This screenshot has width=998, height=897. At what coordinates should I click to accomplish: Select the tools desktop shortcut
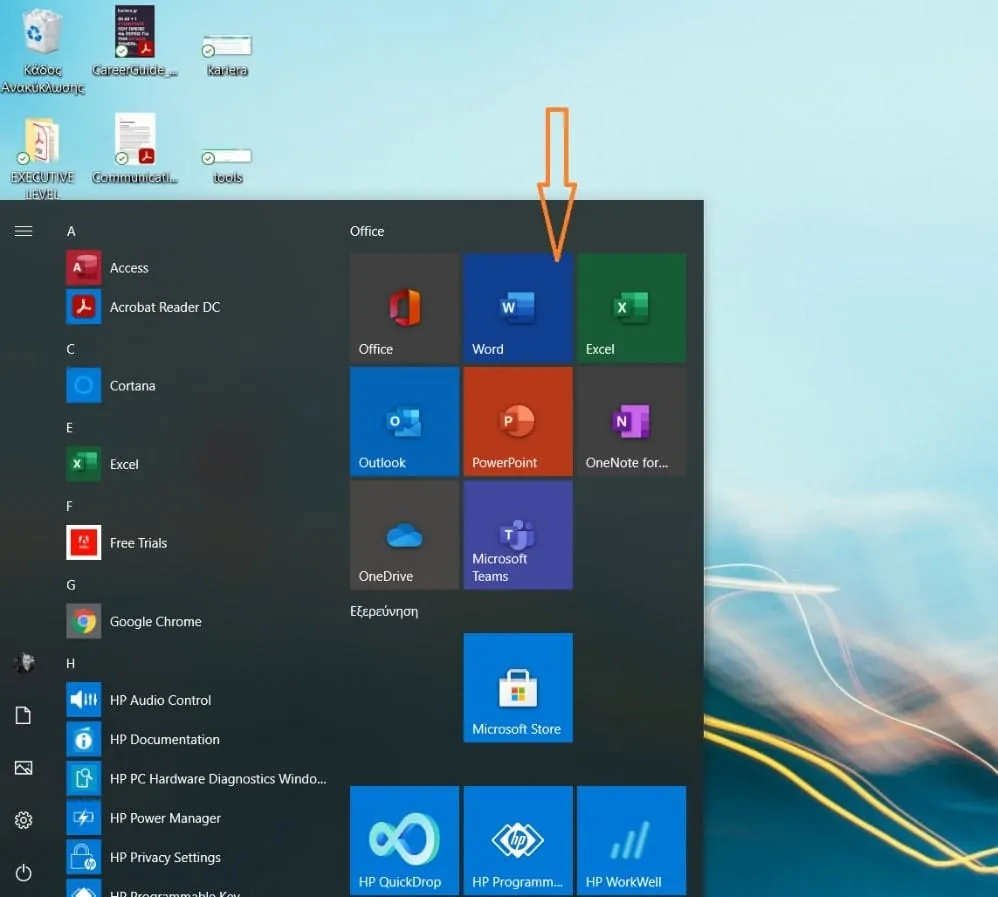click(x=227, y=166)
